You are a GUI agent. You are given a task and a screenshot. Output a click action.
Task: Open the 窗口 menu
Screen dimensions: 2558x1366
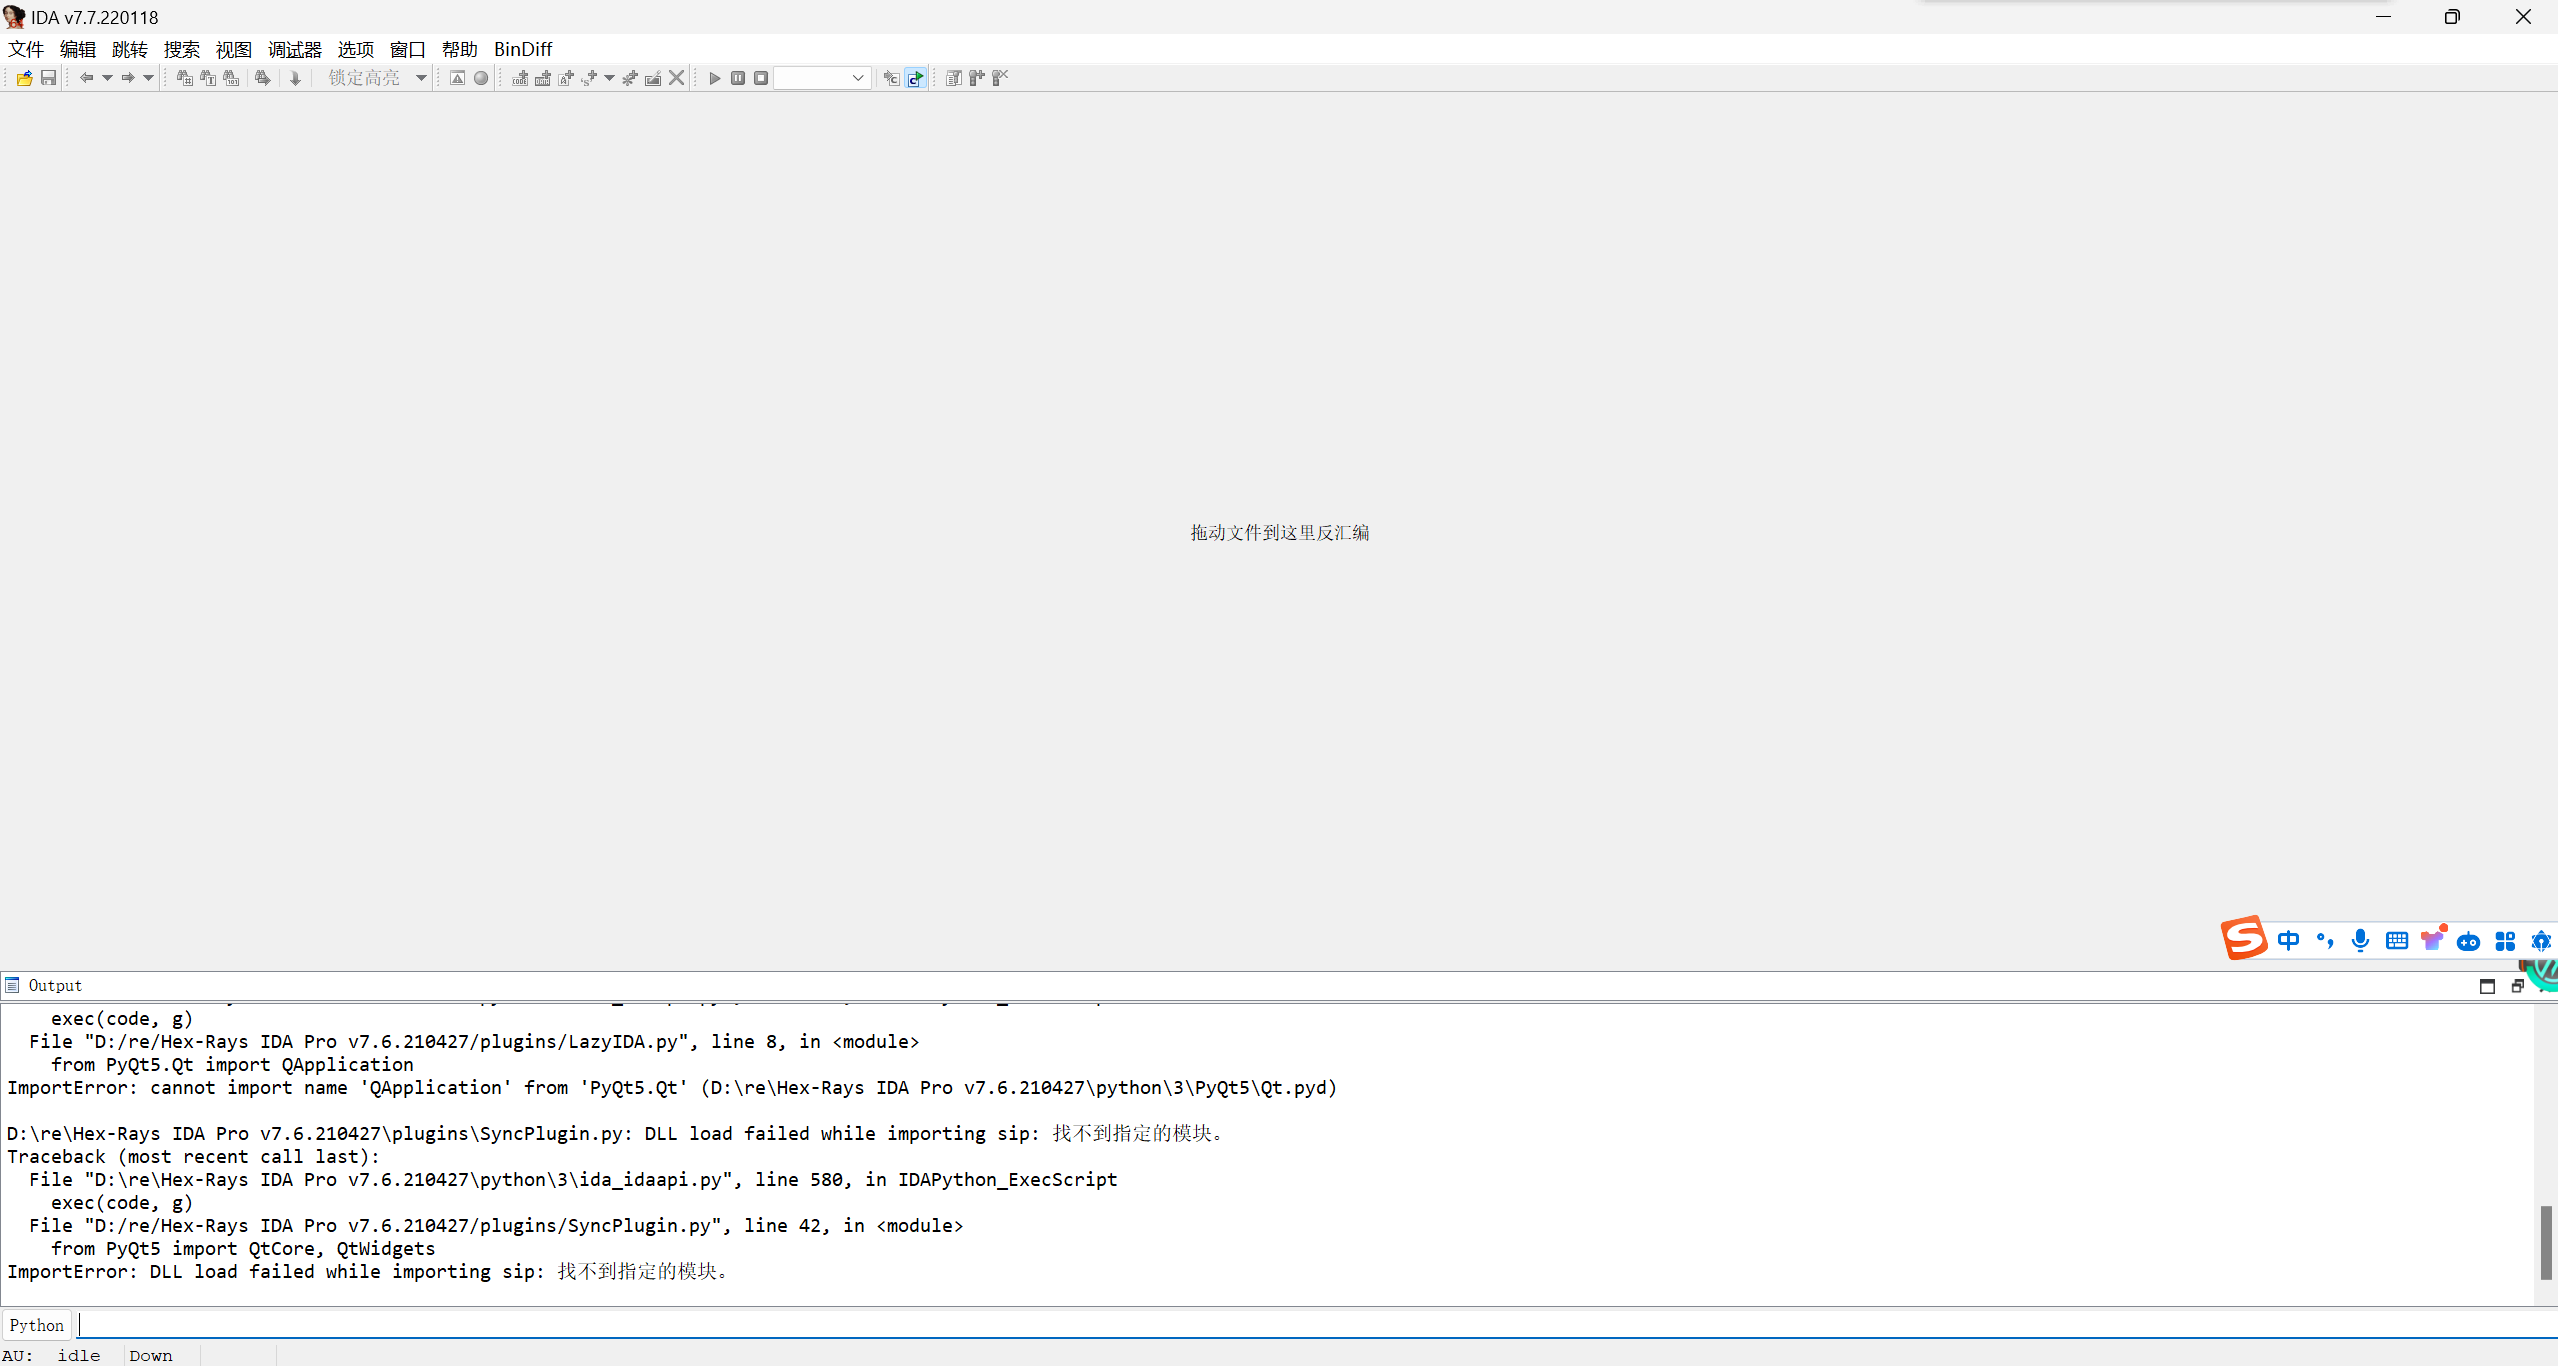408,50
